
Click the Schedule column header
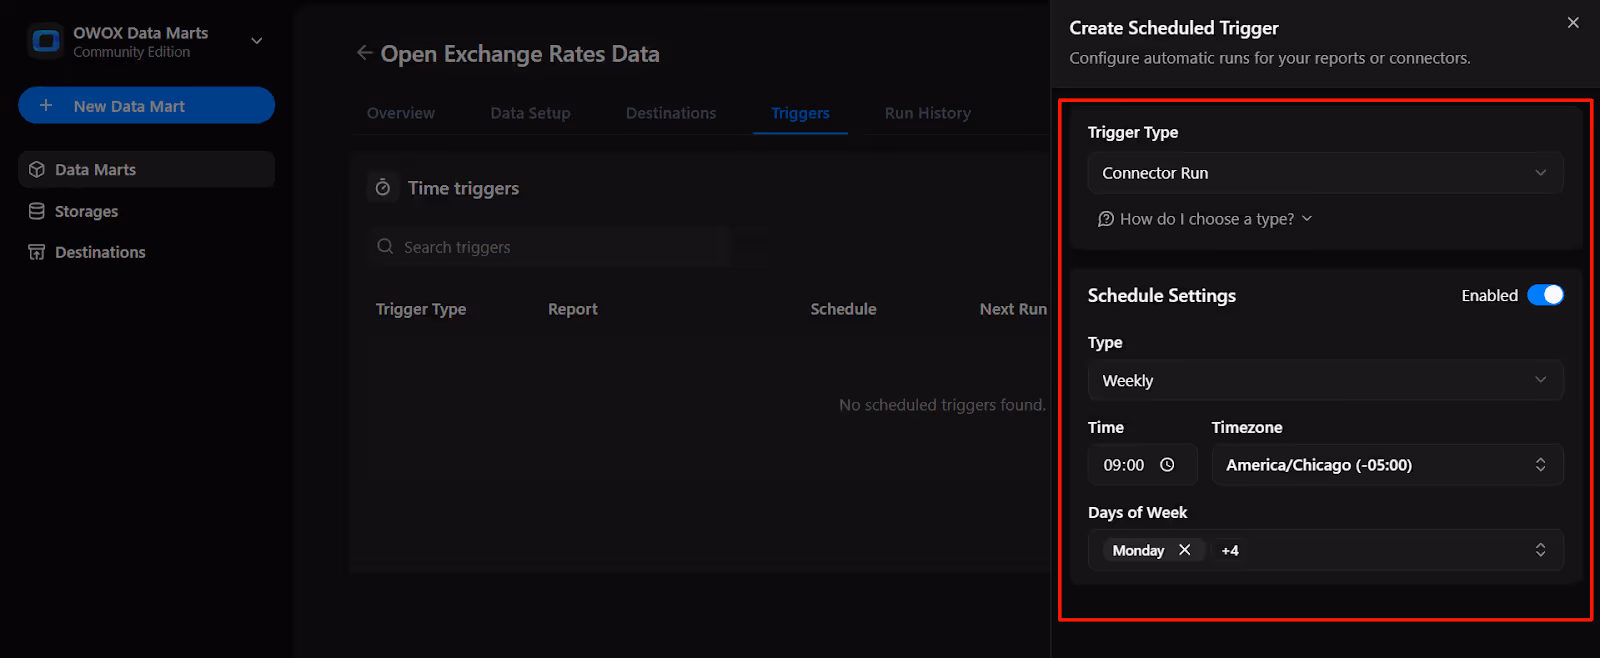pos(843,309)
